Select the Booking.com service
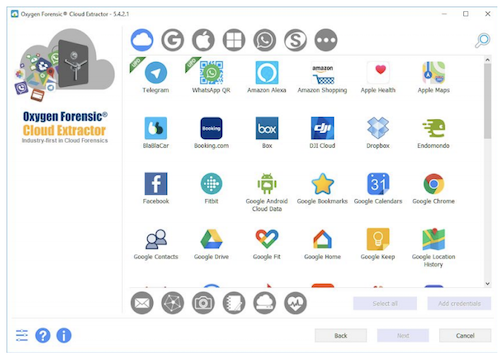 211,133
